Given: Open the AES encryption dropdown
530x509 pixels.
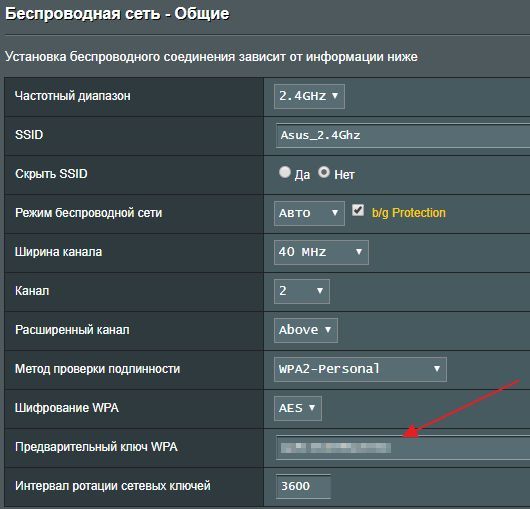Looking at the screenshot, I should 298,408.
